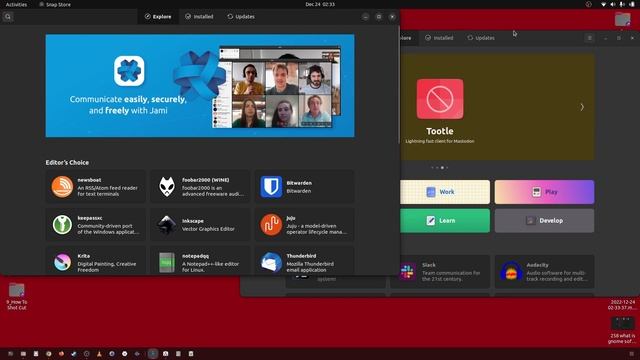The width and height of the screenshot is (640, 360).
Task: Open the juju operator app card
Action: point(304,224)
